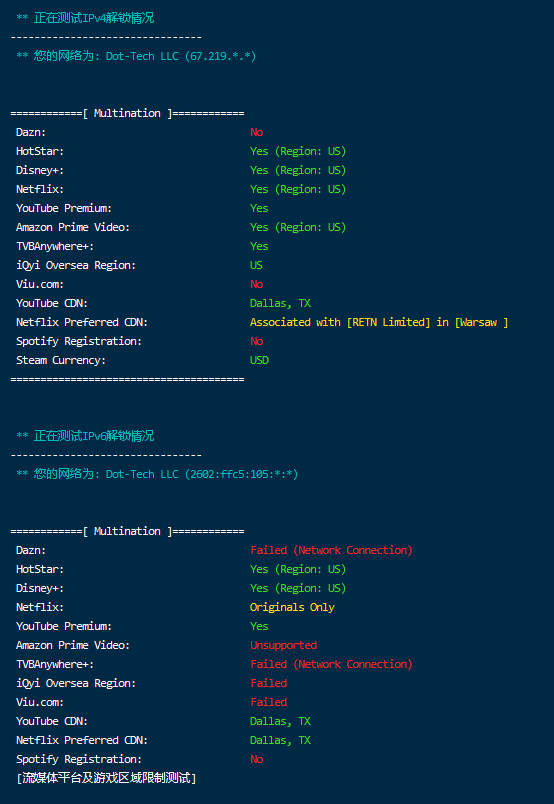
Task: Click the IPv6 Viu.com Failed result
Action: pyautogui.click(x=269, y=702)
